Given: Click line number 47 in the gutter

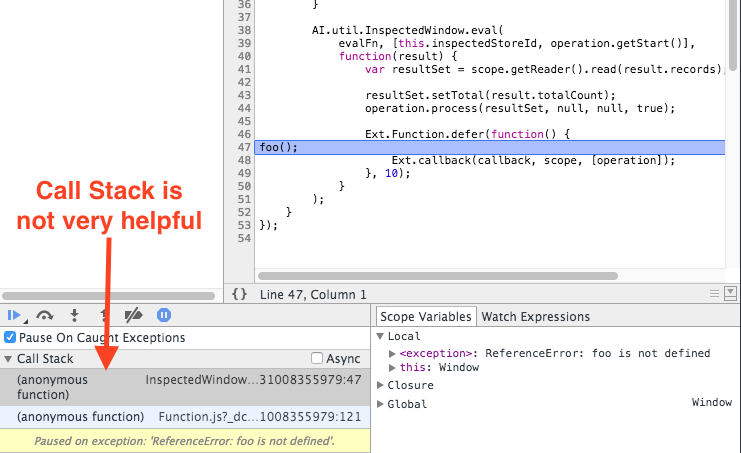Looking at the screenshot, I should click(244, 147).
